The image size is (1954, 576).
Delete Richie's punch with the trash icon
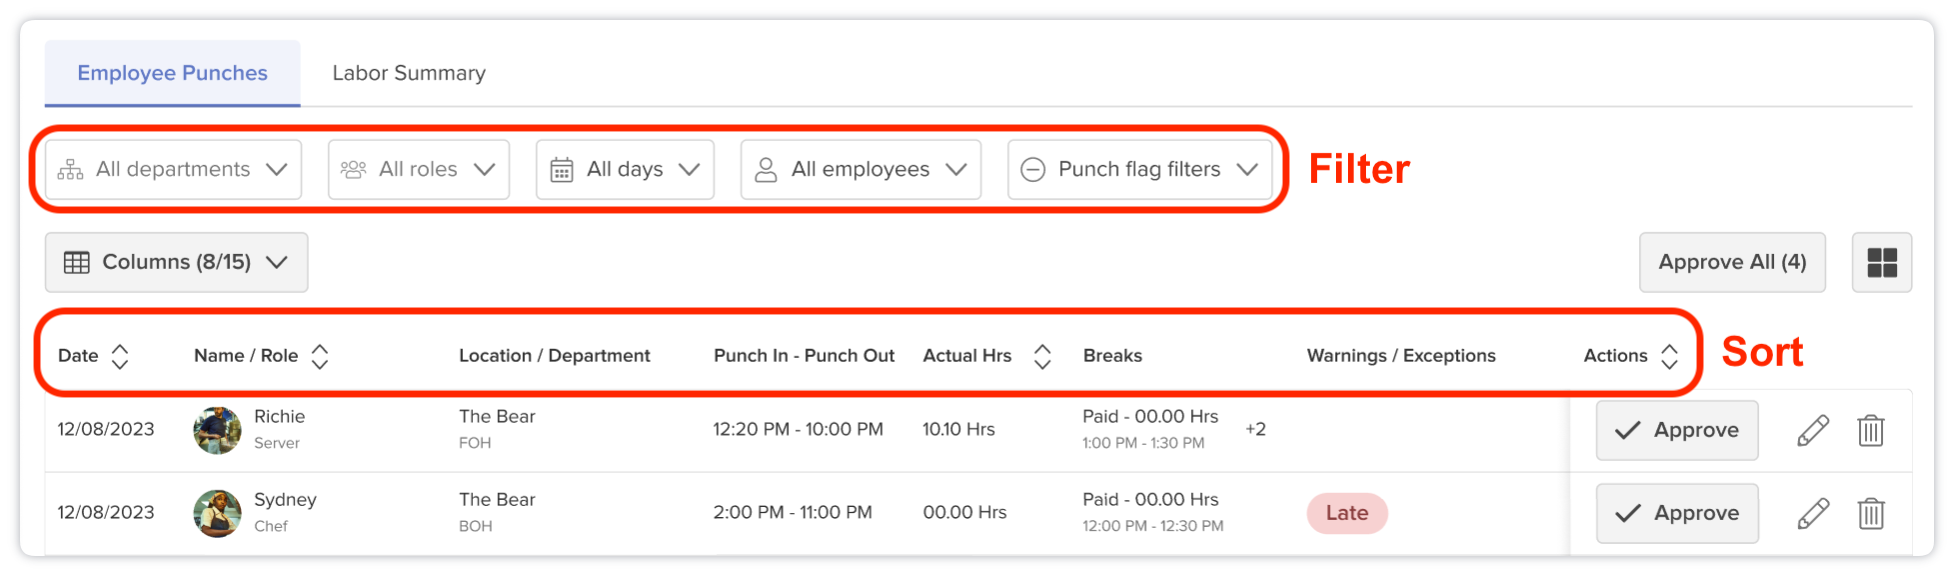[x=1870, y=431]
